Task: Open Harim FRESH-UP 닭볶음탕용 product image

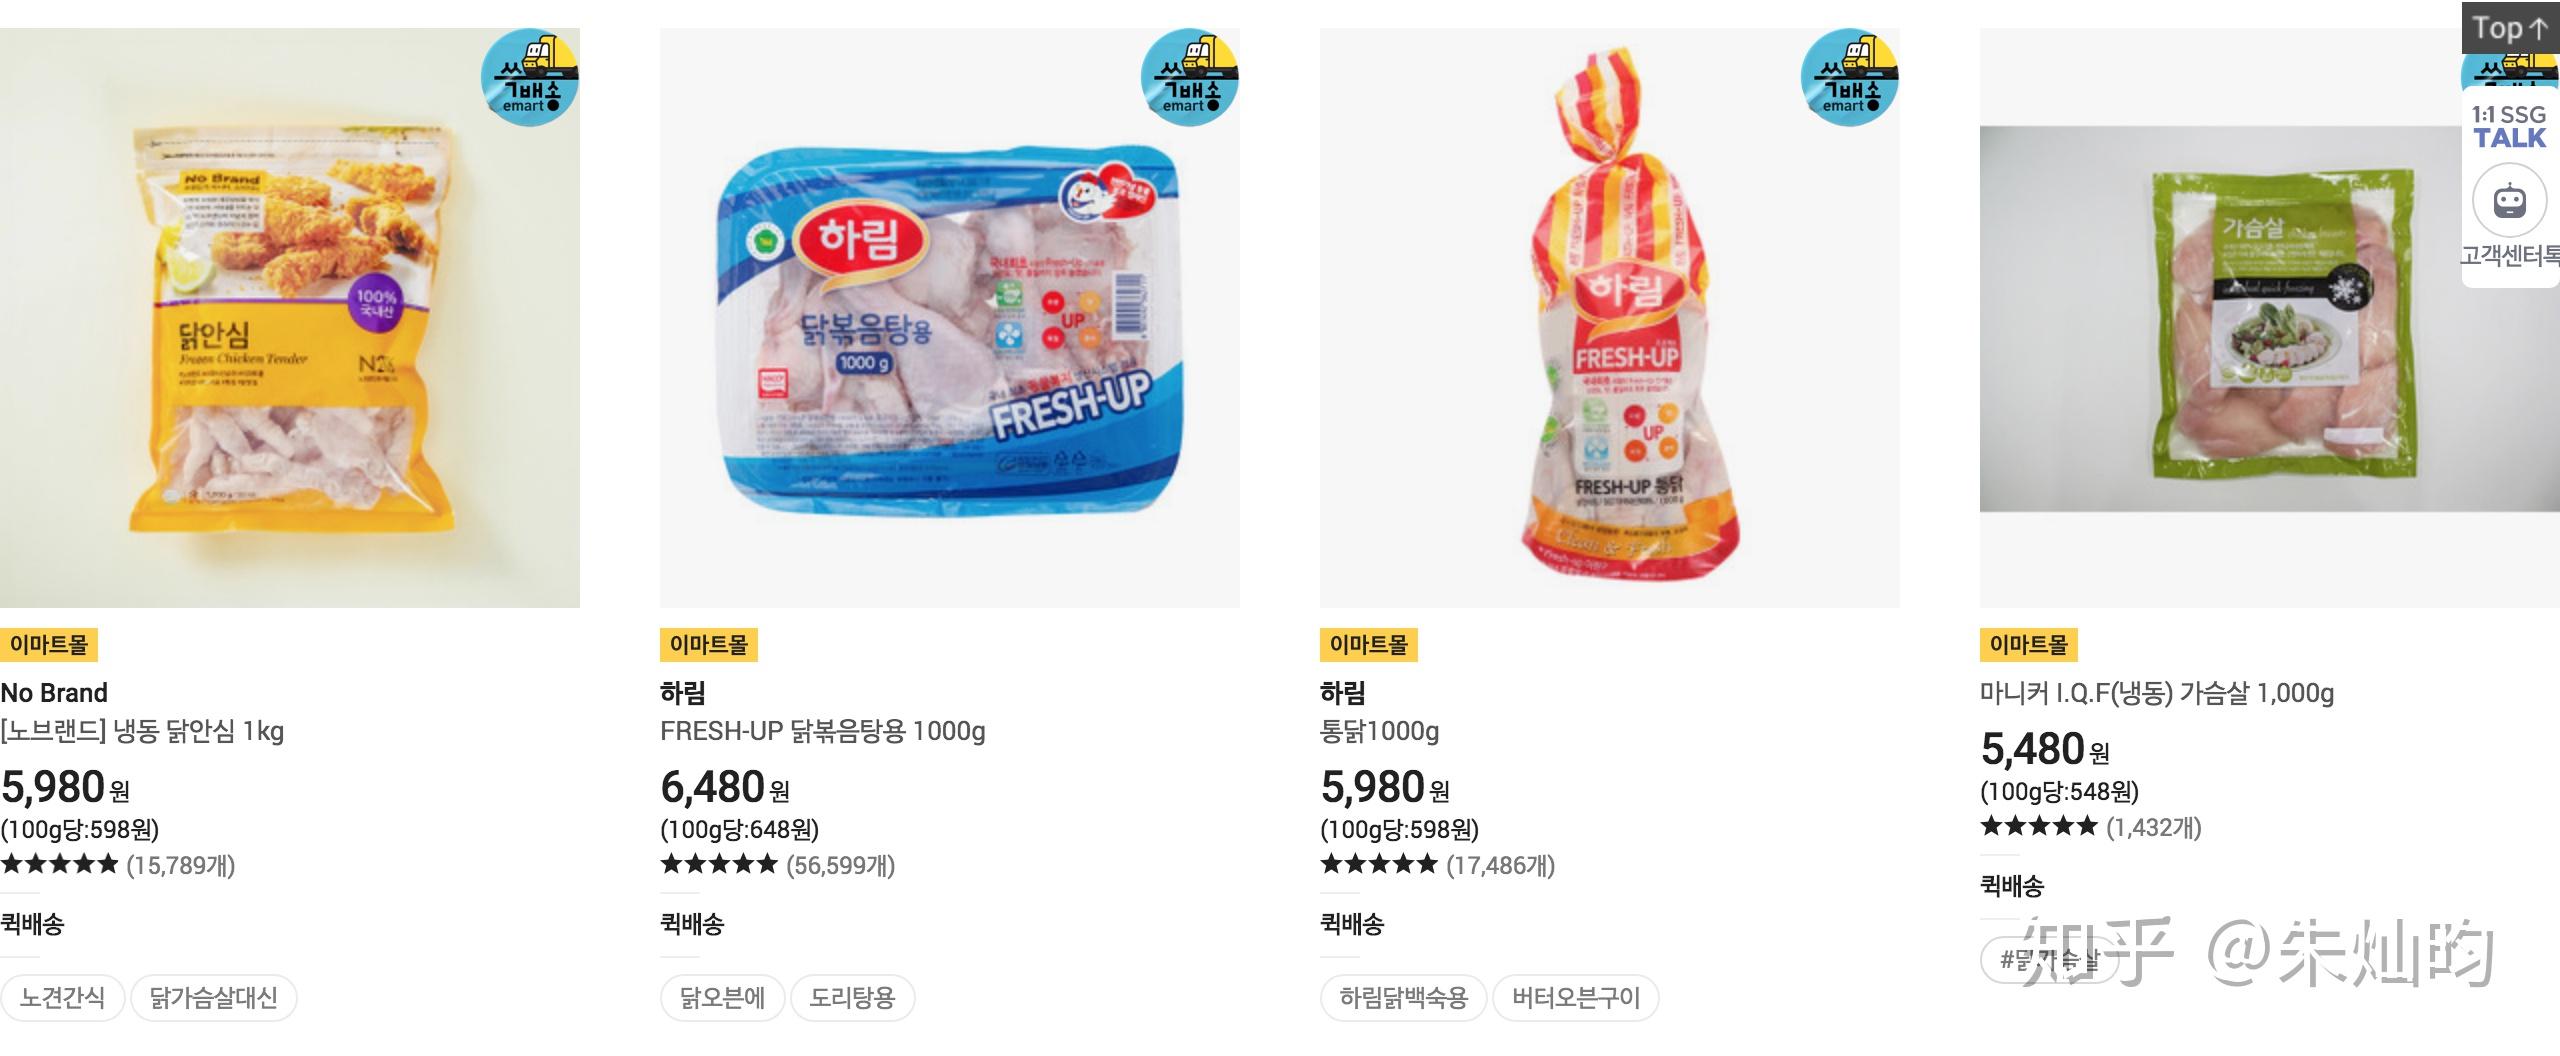Action: click(x=950, y=318)
